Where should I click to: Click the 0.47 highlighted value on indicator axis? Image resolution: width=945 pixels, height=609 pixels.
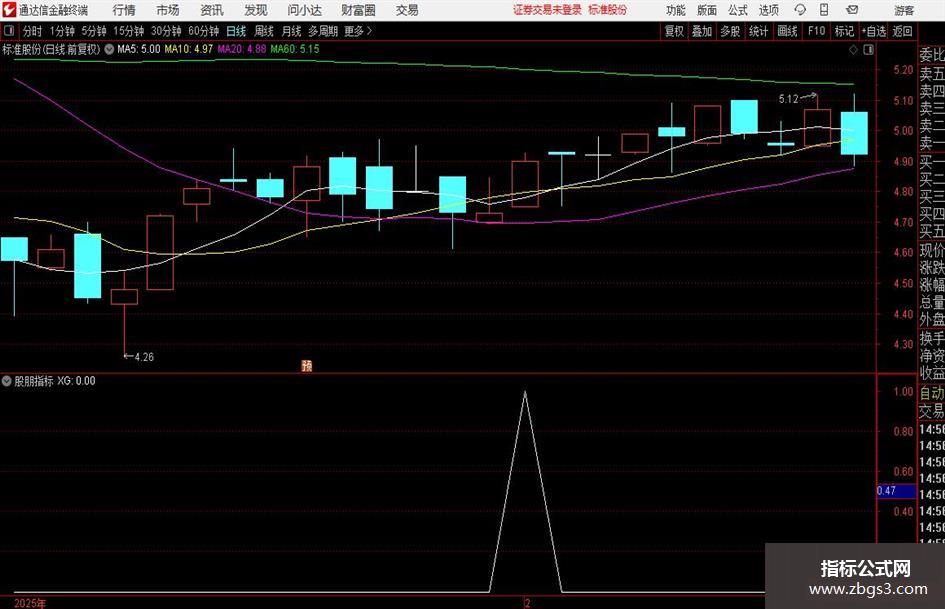pos(896,490)
